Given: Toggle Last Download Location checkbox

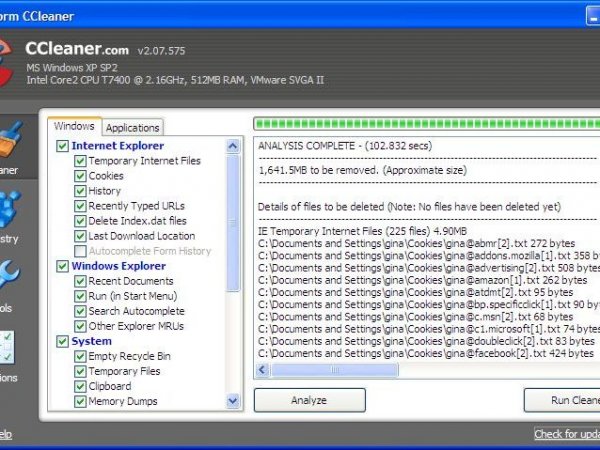Looking at the screenshot, I should point(80,236).
